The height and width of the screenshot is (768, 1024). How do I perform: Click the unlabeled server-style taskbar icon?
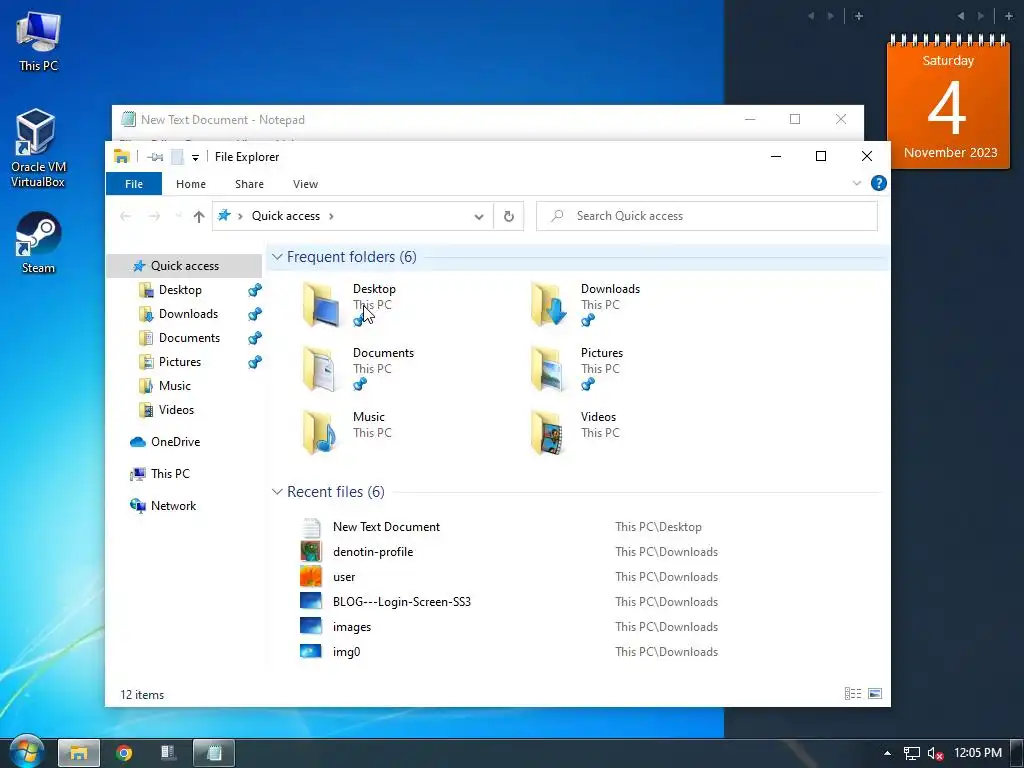coord(168,753)
